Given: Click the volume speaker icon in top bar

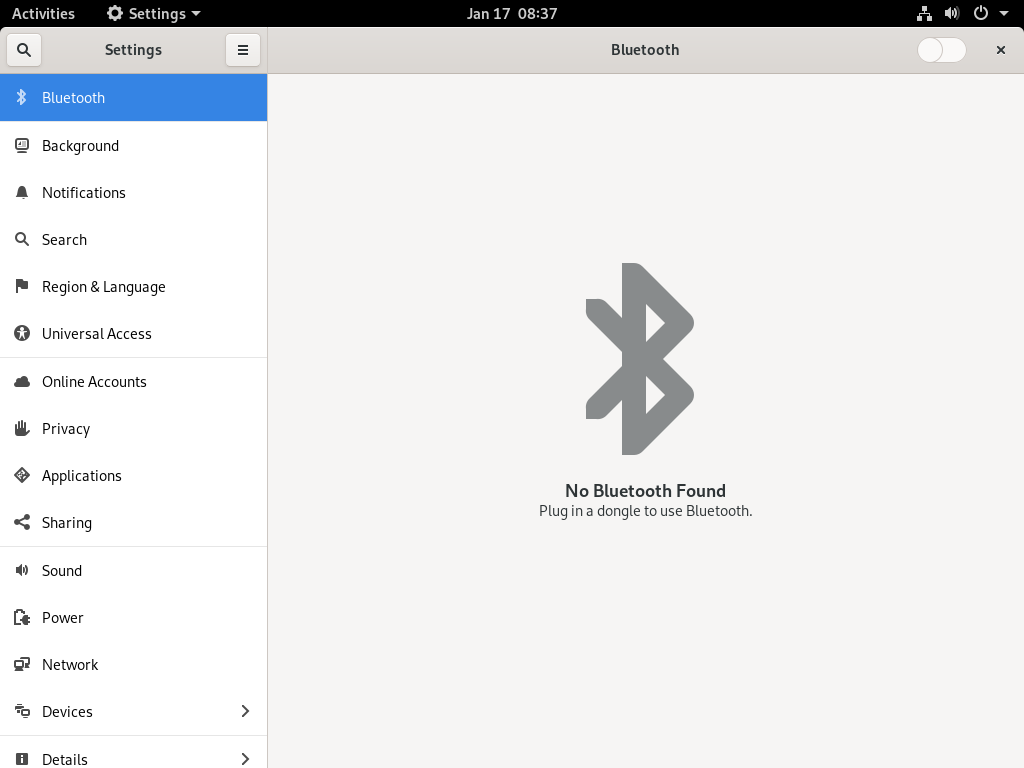Looking at the screenshot, I should 952,14.
